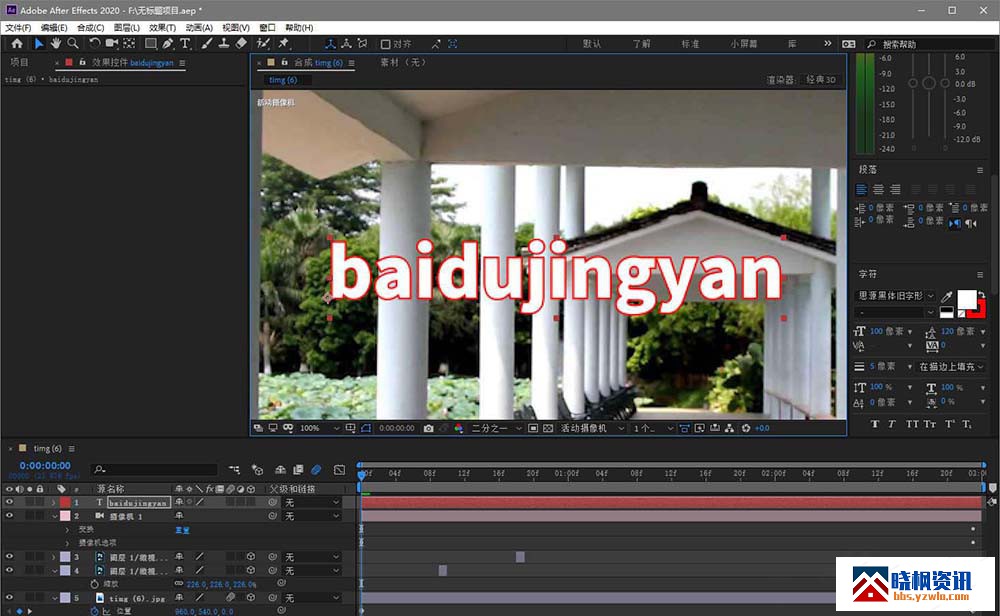Switch to the 默认 workspace

592,44
